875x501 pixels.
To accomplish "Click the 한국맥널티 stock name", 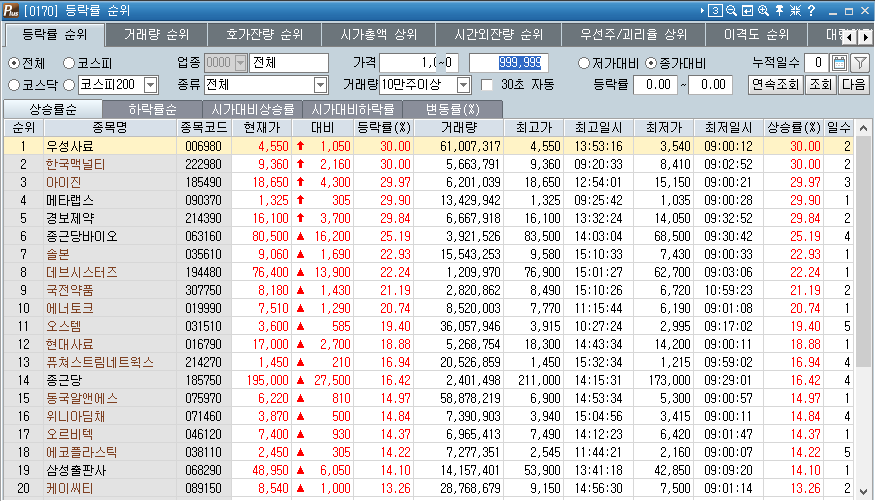I will coord(75,165).
